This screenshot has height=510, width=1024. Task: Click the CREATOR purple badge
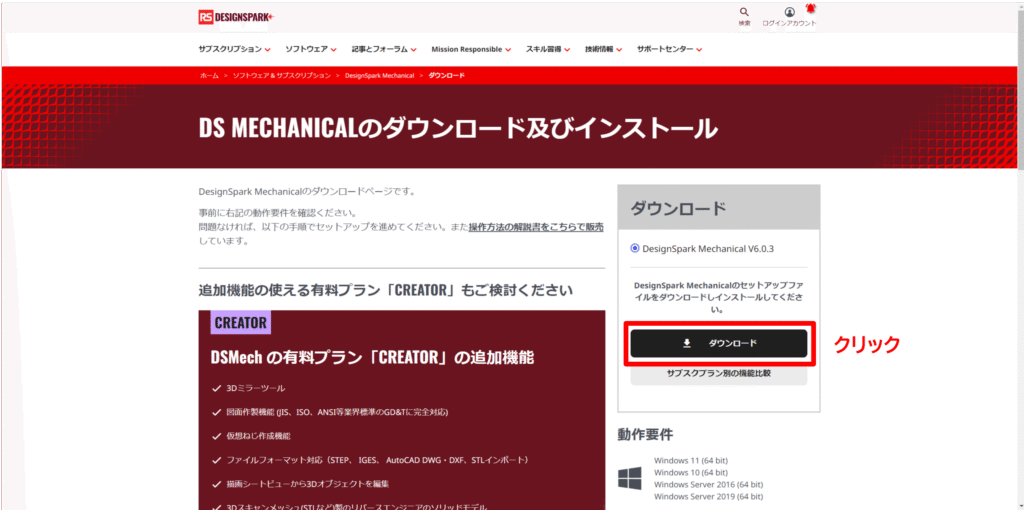240,322
